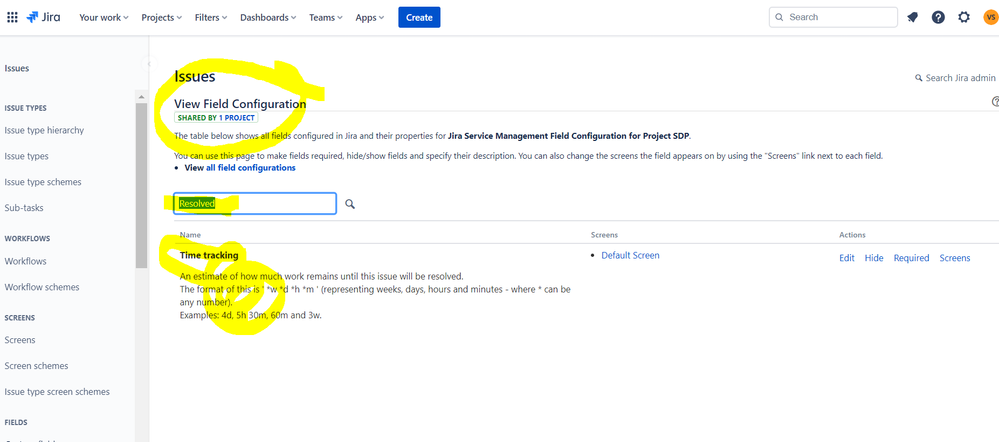The image size is (999, 442).
Task: Click the page help icon beside heading
Action: tap(995, 101)
